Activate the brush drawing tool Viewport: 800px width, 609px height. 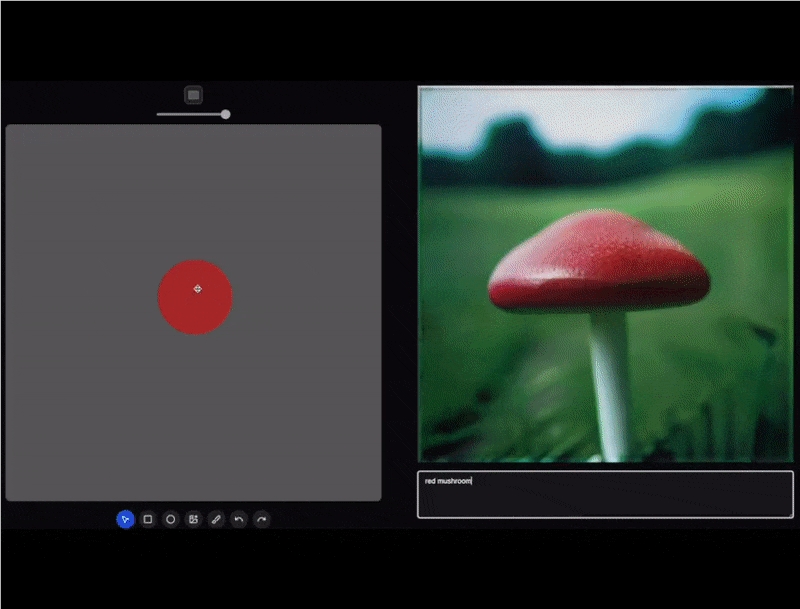[216, 519]
